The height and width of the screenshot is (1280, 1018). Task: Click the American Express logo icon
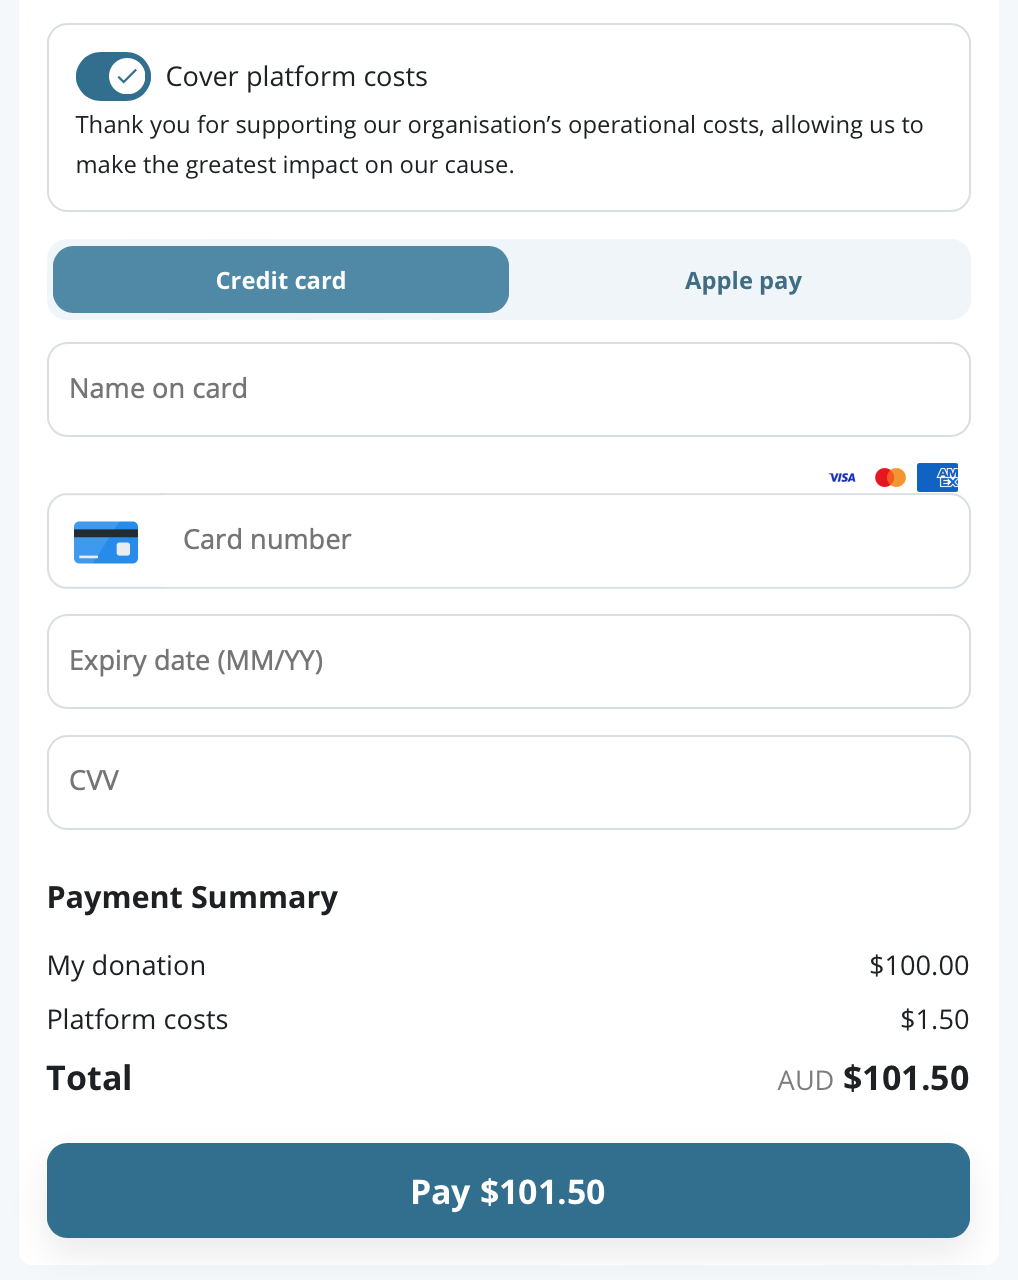(938, 478)
